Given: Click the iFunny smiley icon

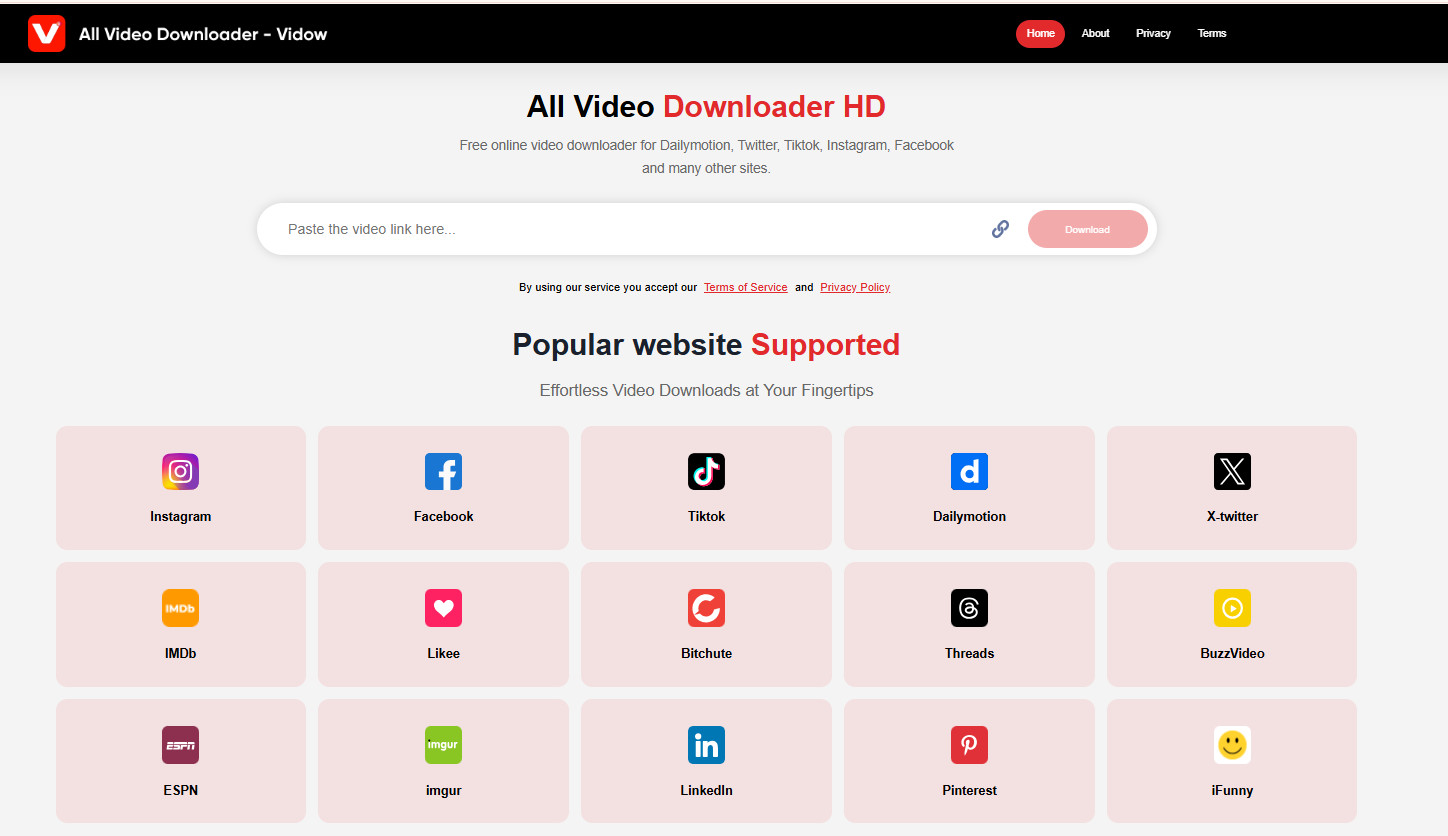Looking at the screenshot, I should click(1232, 745).
